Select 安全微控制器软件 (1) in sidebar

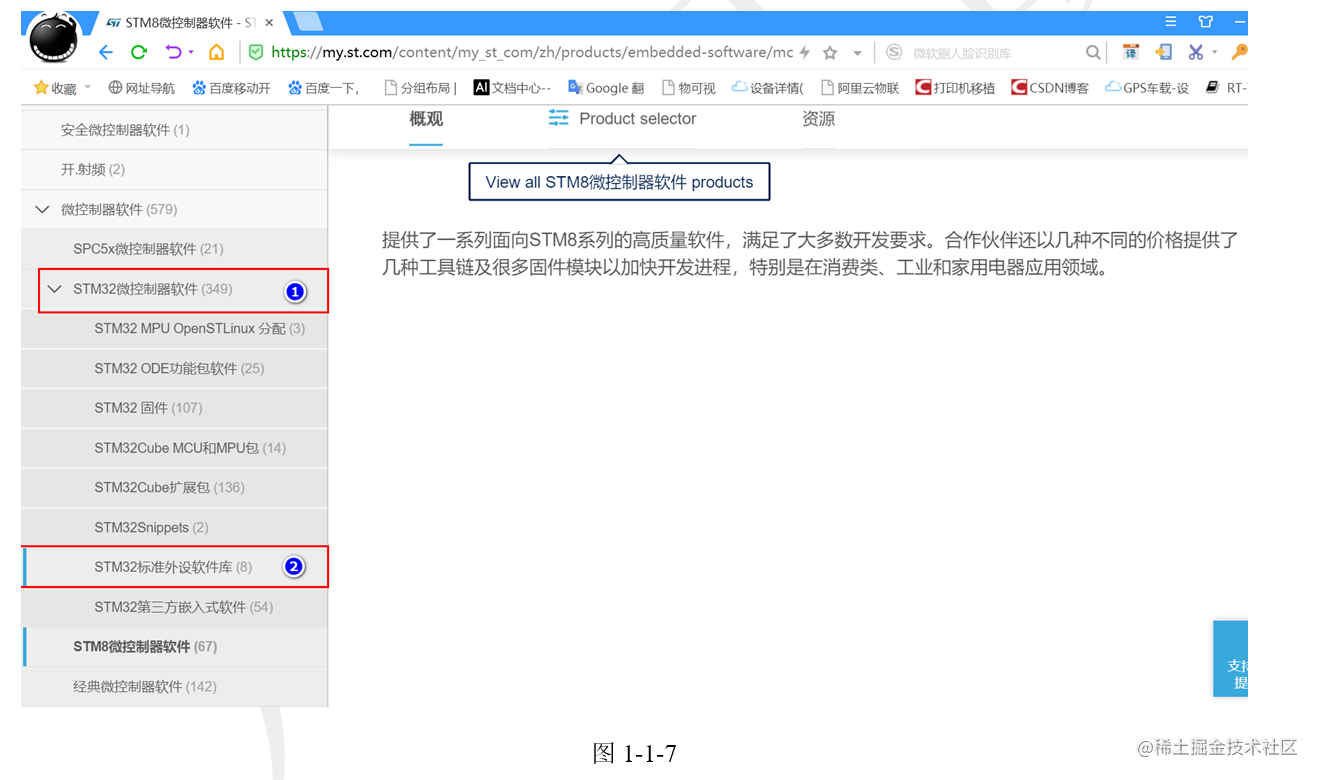[x=175, y=130]
